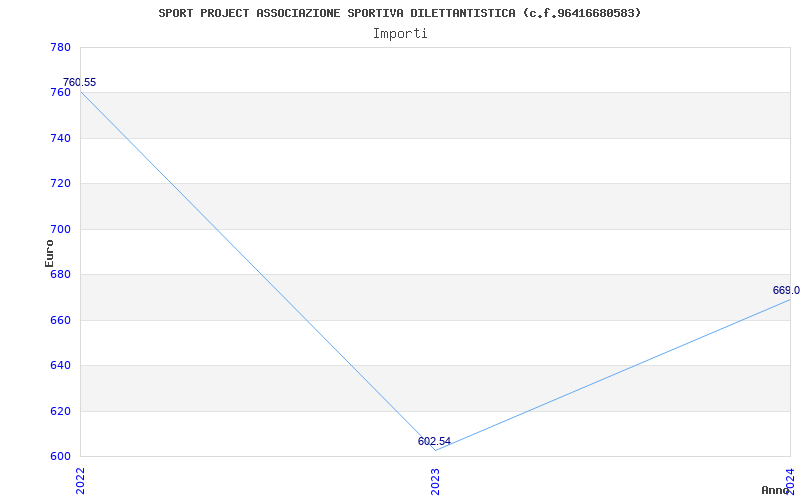The height and width of the screenshot is (500, 800).
Task: Click the 2023 x-axis year label
Action: tap(435, 480)
